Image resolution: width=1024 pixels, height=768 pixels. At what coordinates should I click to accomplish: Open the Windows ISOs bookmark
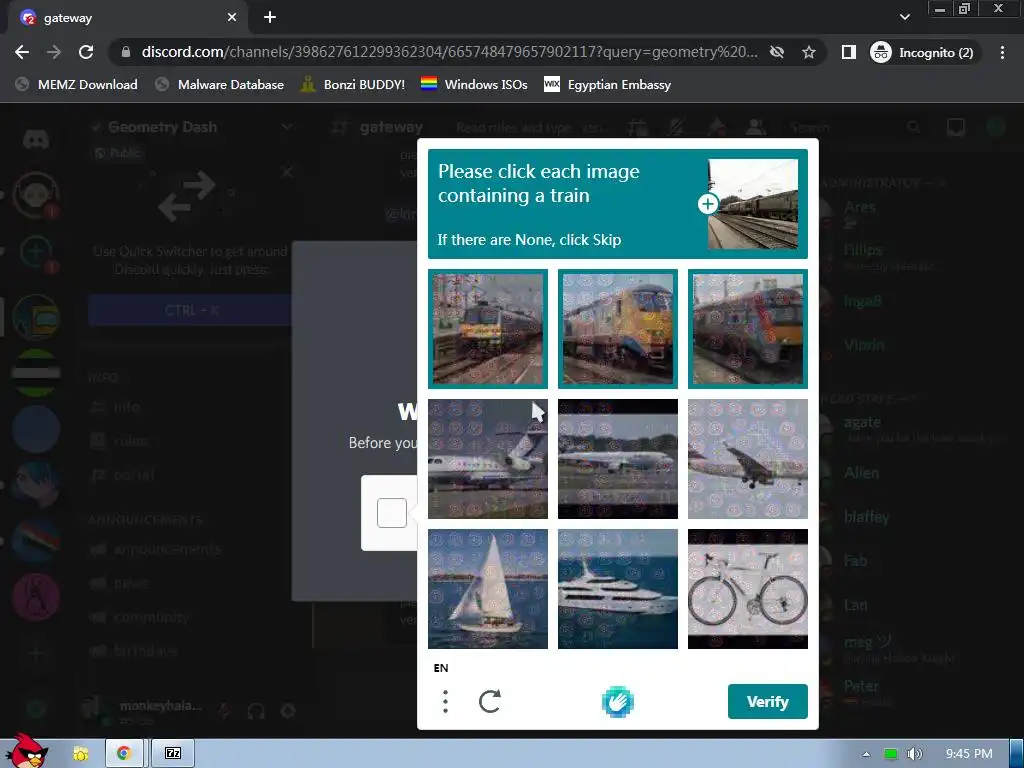[x=474, y=84]
